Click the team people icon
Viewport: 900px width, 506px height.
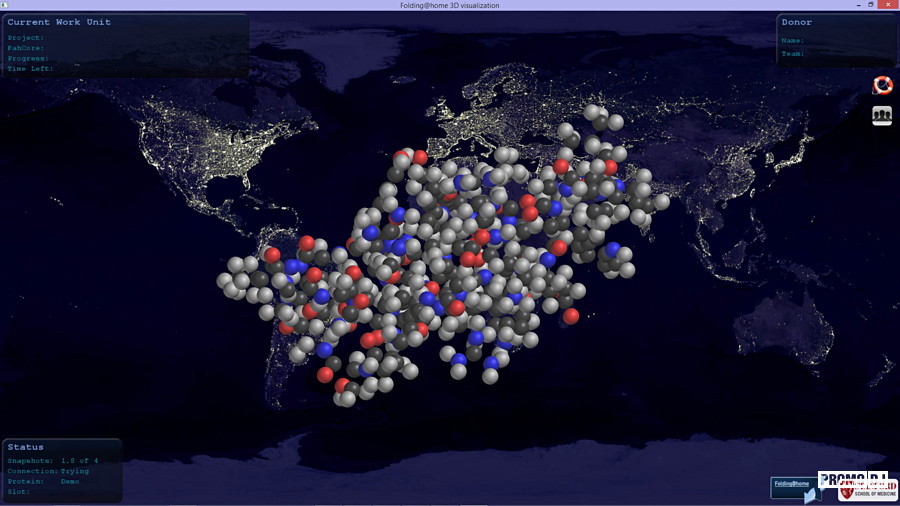882,116
